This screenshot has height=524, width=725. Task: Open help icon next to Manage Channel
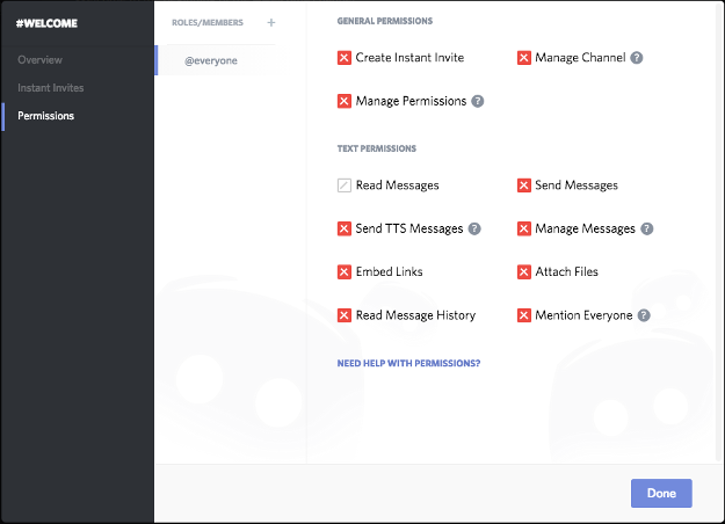(x=636, y=58)
